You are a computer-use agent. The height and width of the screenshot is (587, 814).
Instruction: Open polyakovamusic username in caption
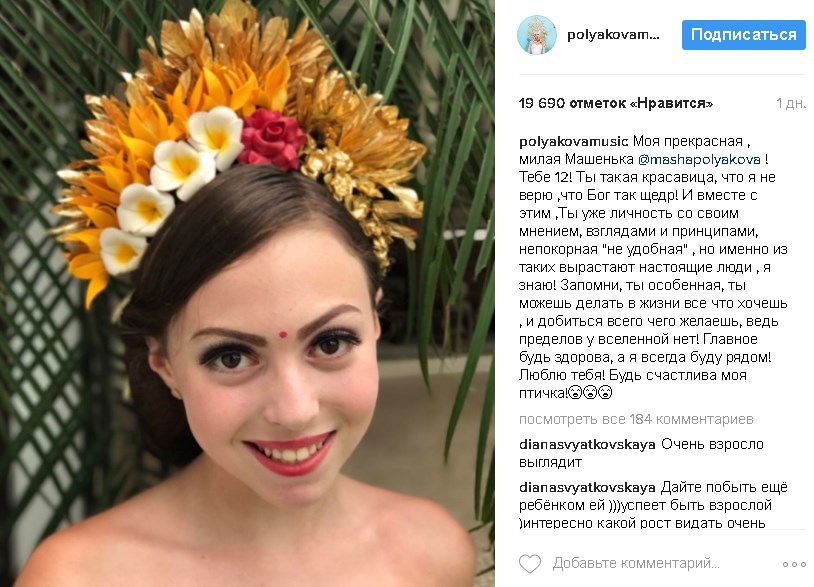574,141
